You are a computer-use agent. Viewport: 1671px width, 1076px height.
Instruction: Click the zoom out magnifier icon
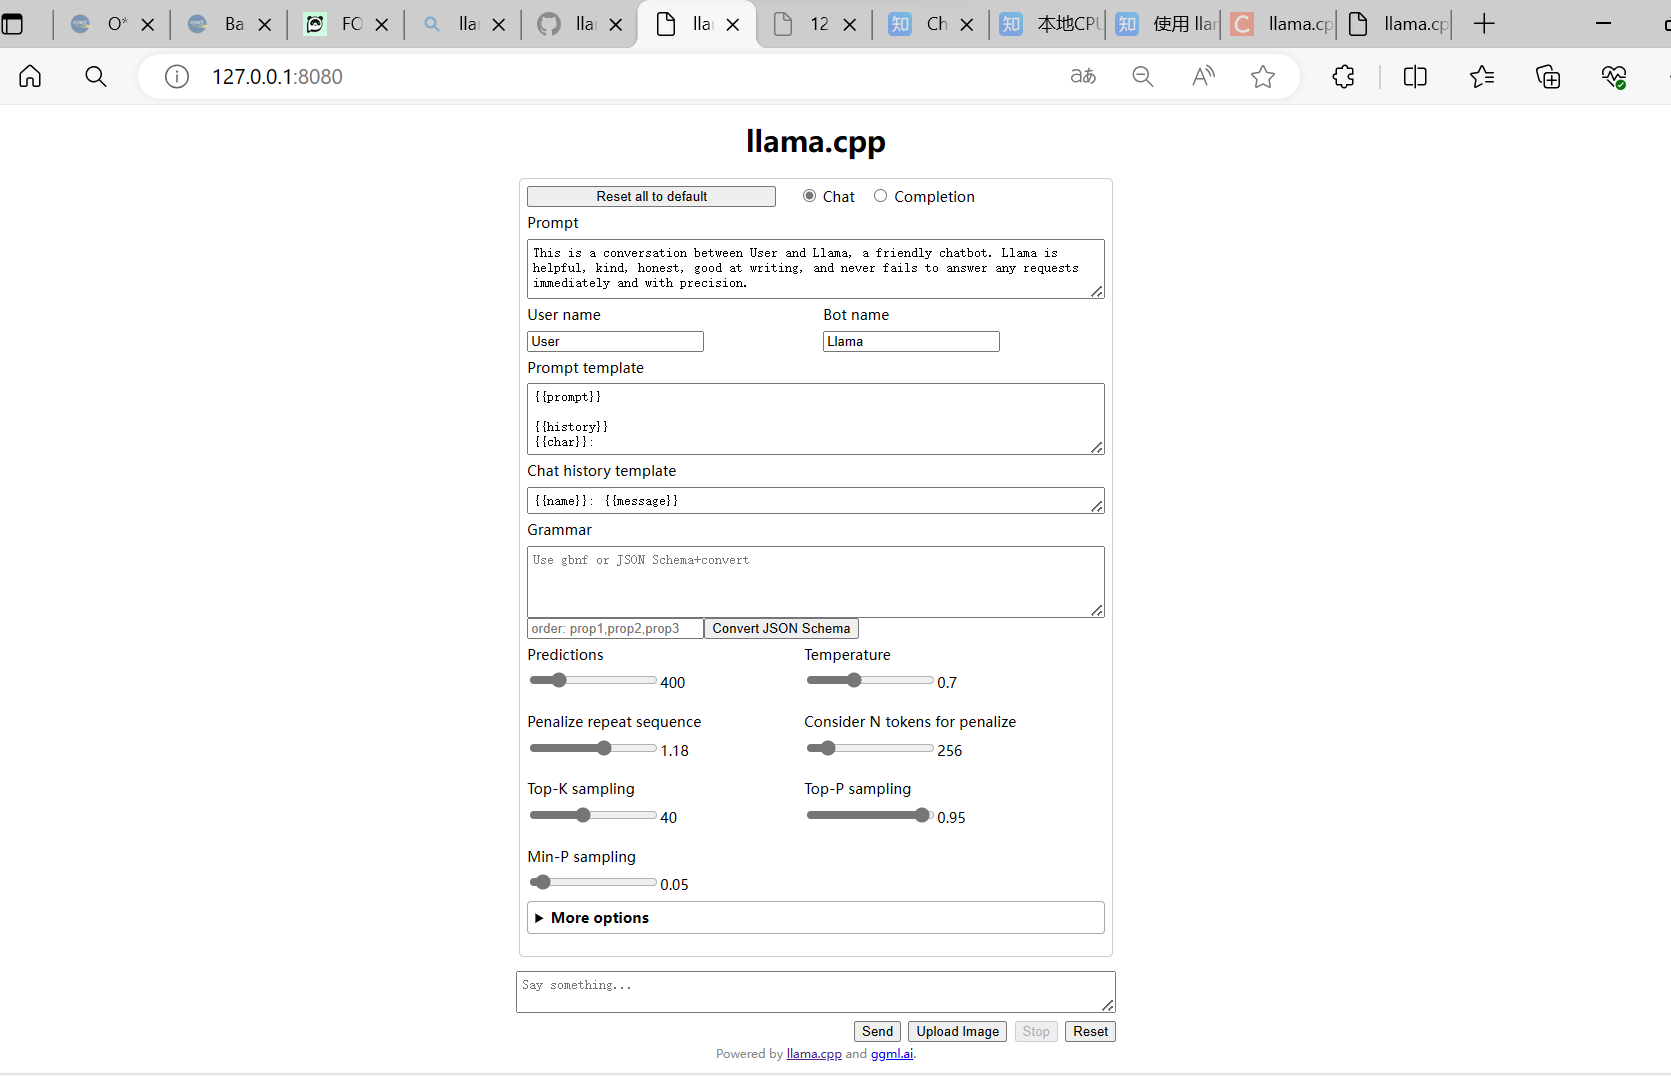1143,77
